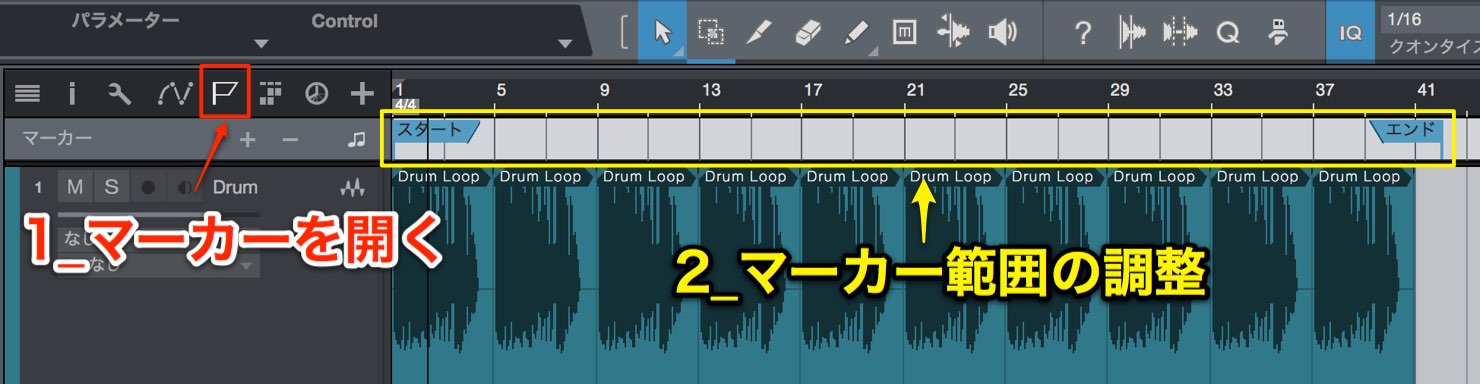Click the 4/4 time signature
Screen dimensions: 1480x384
coord(405,104)
